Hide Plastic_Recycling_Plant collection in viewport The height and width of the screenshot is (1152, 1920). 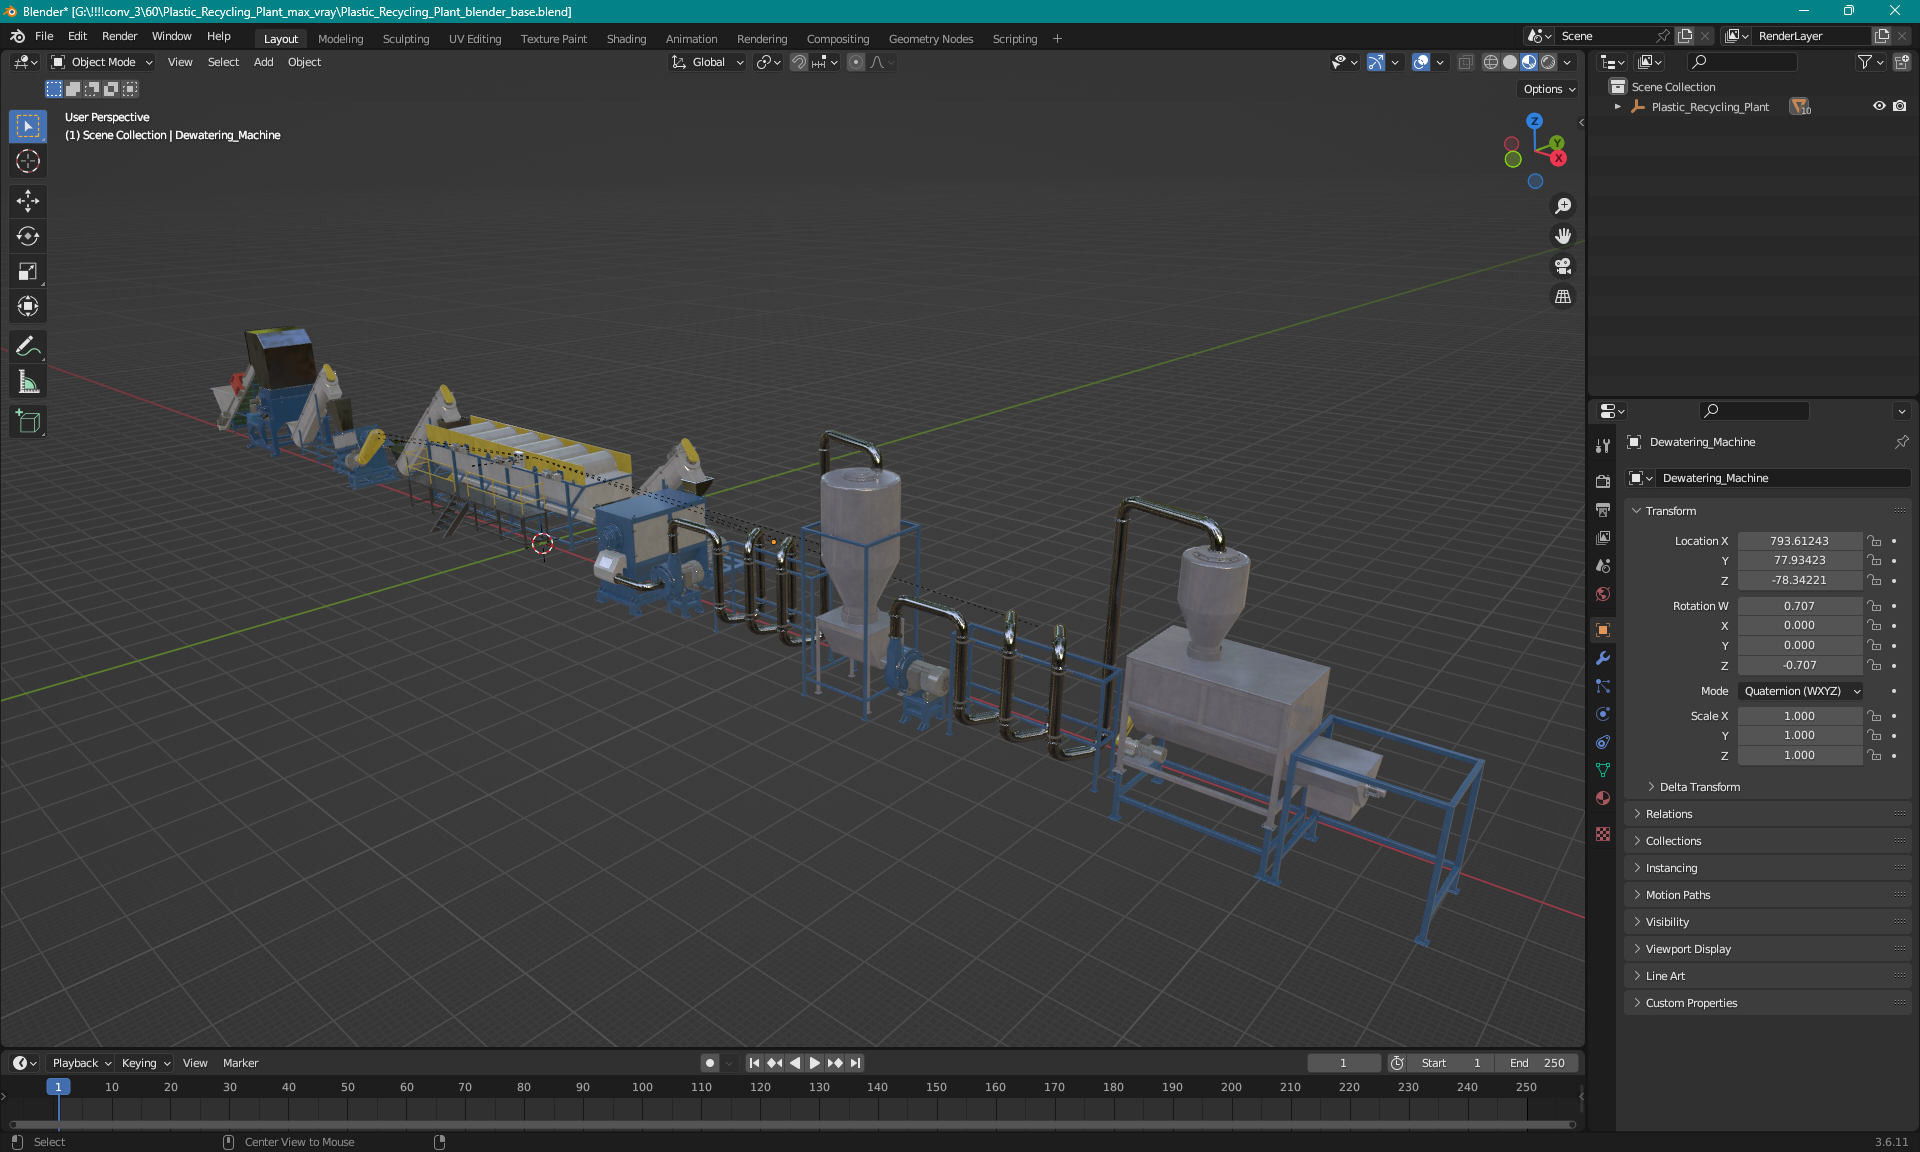pyautogui.click(x=1879, y=106)
